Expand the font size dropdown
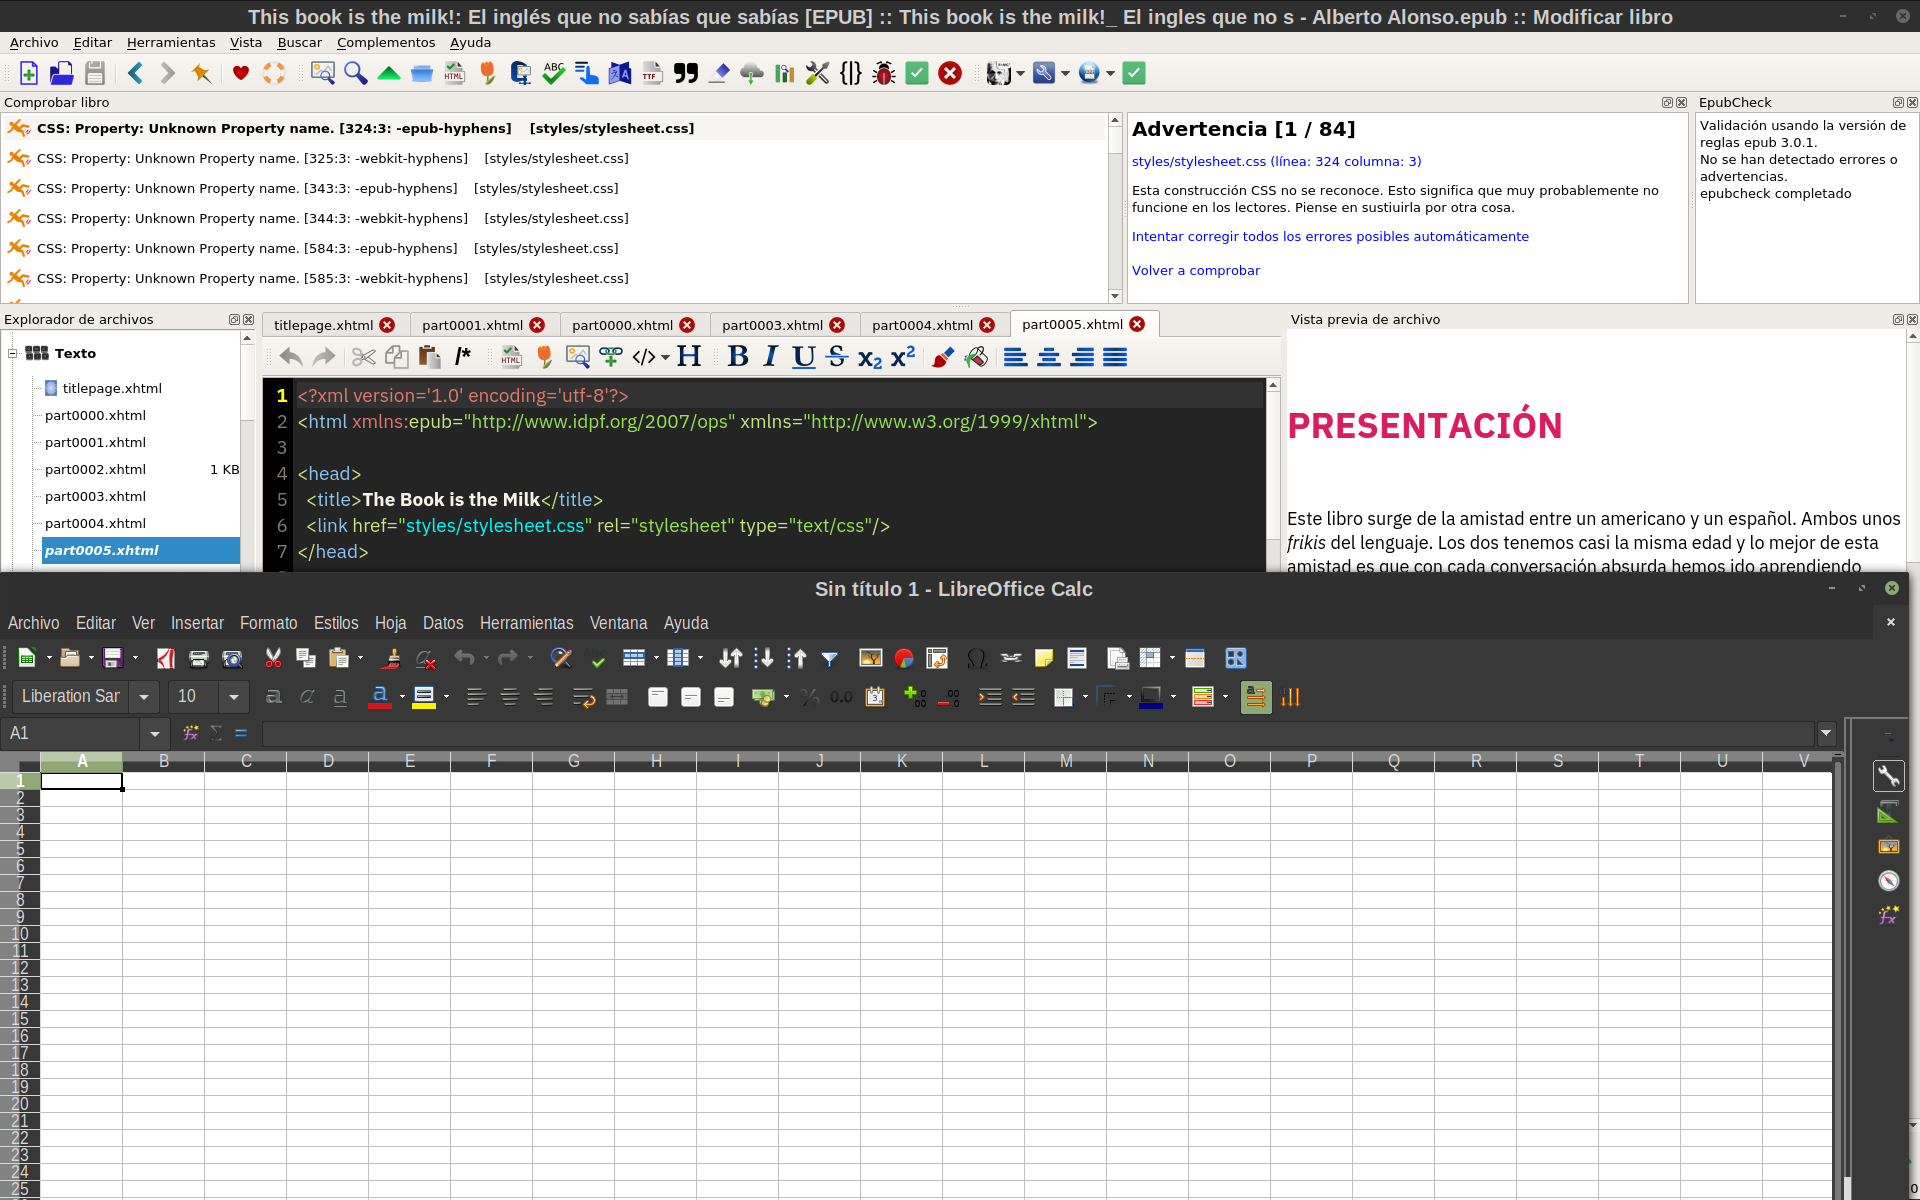This screenshot has width=1920, height=1200. click(x=233, y=697)
